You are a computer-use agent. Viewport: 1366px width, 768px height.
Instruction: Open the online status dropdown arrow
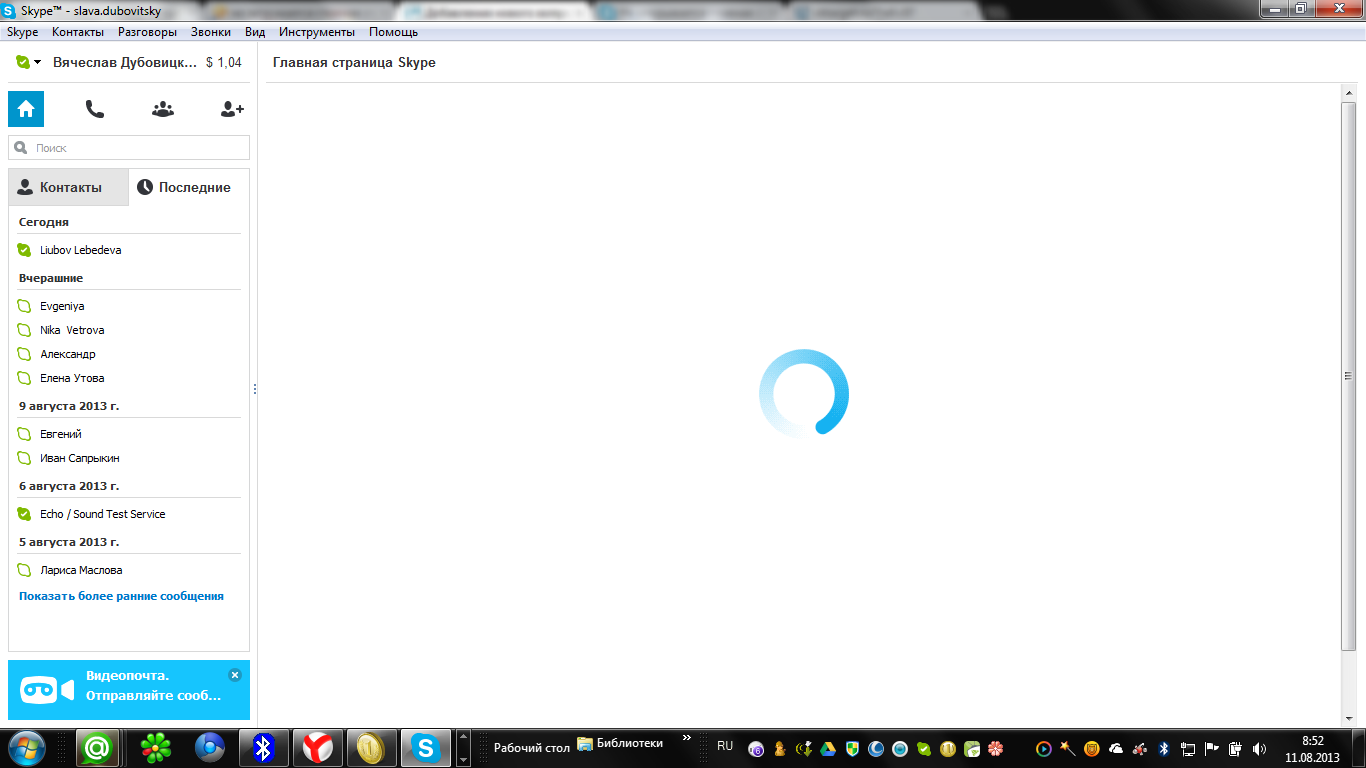pos(38,62)
